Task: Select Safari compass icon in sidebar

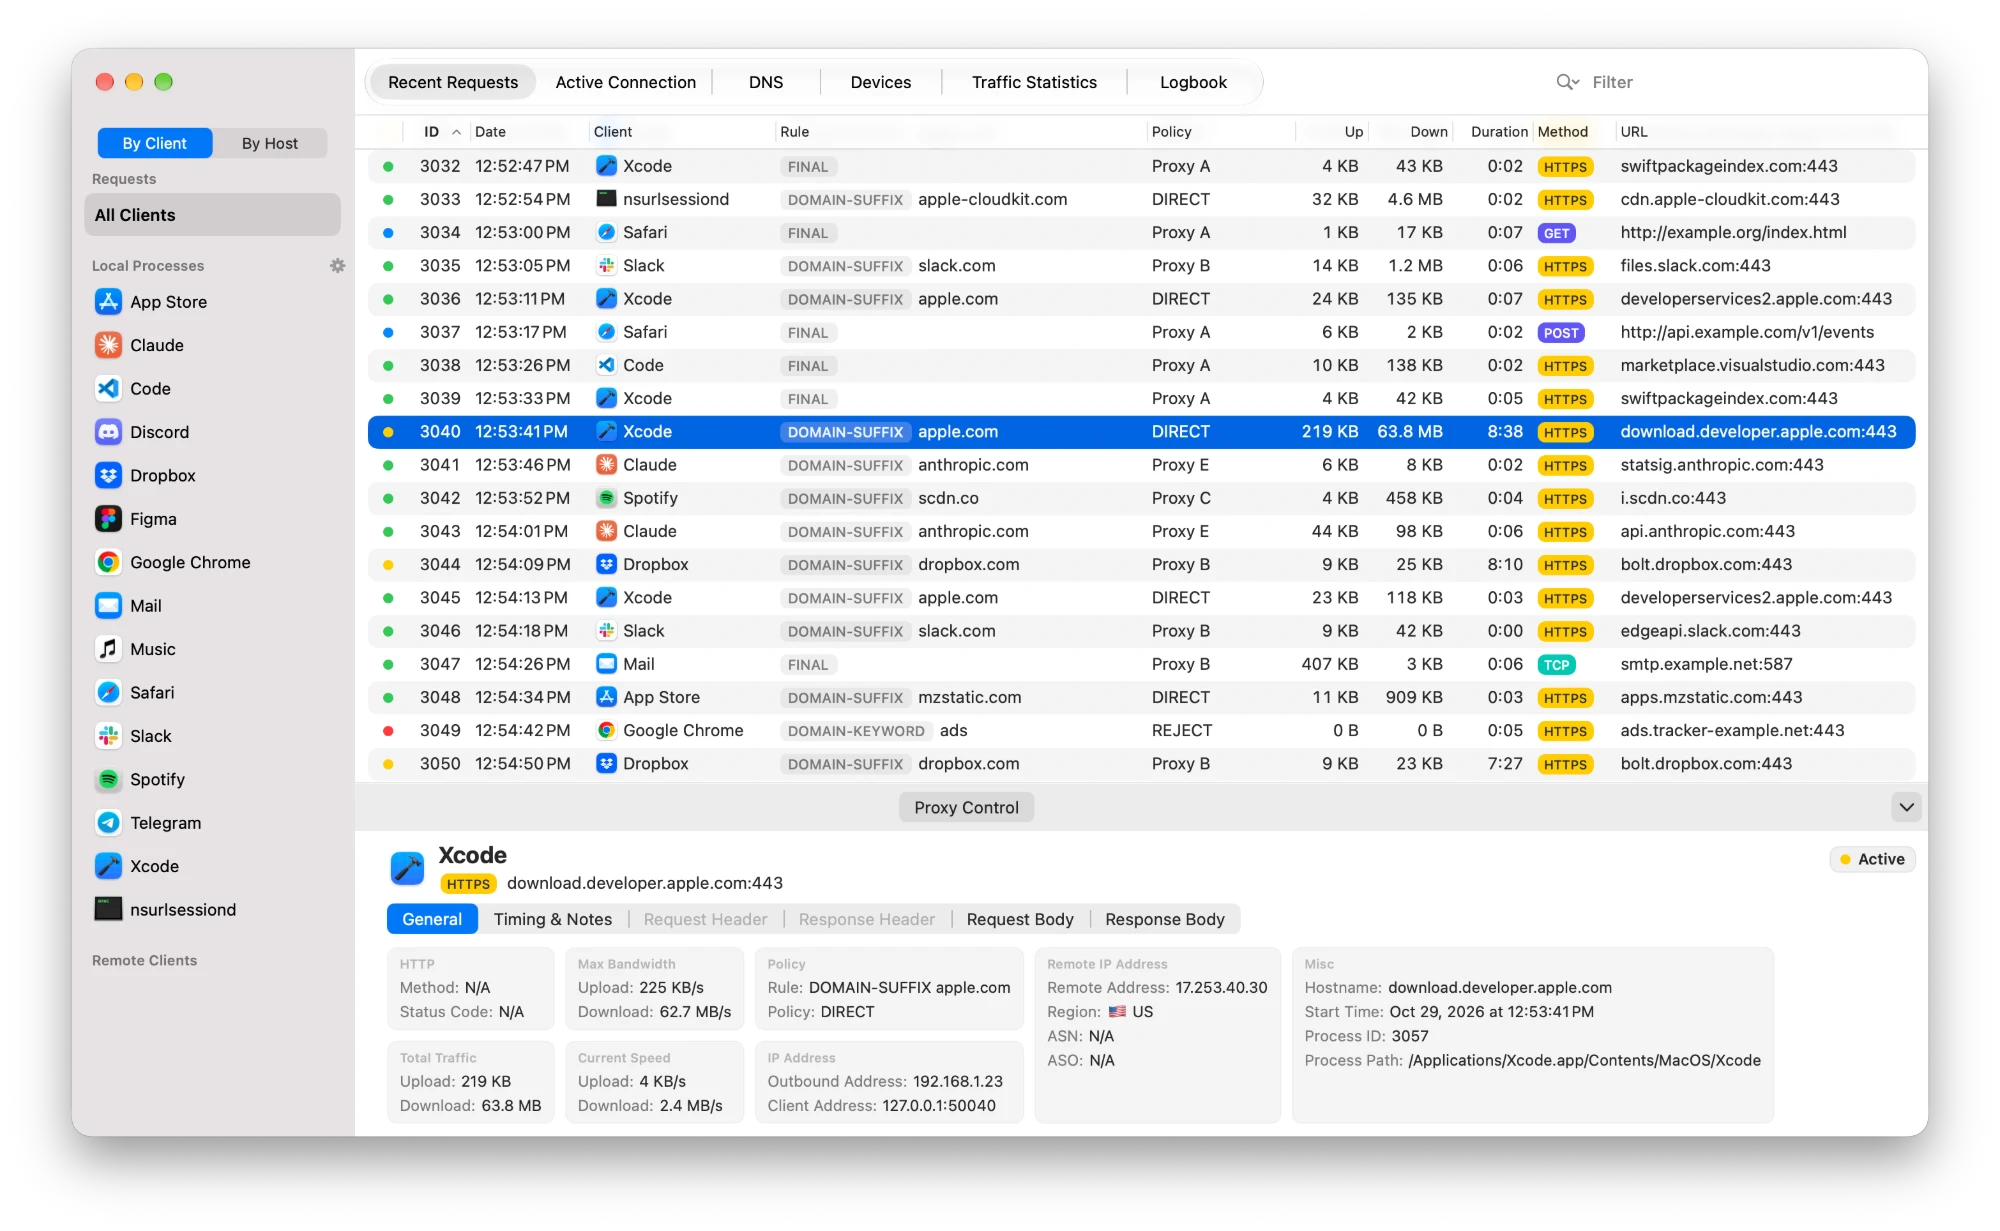Action: coord(108,692)
